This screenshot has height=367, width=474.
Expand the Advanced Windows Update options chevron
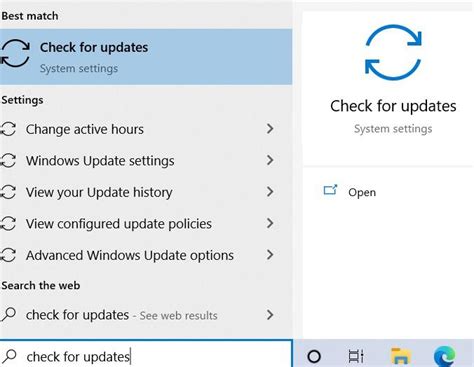270,255
